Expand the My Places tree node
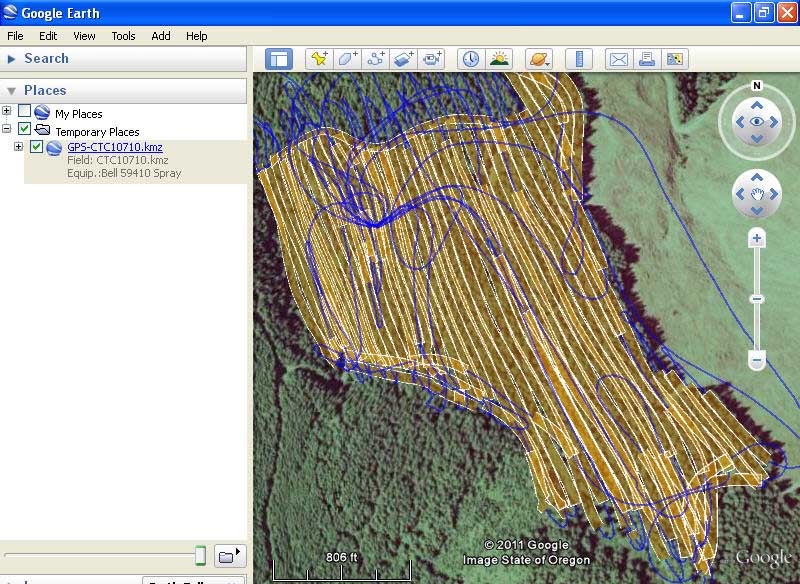This screenshot has width=800, height=584. pyautogui.click(x=7, y=112)
